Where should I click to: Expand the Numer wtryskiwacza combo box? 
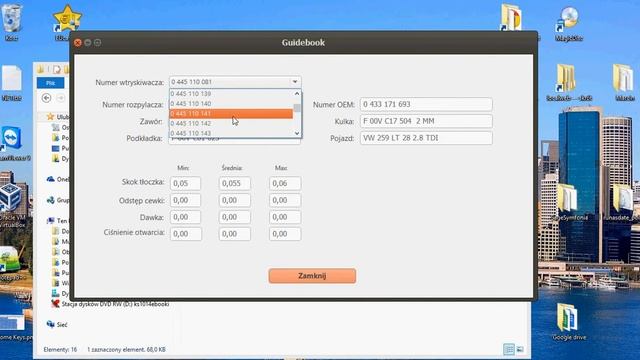(294, 82)
